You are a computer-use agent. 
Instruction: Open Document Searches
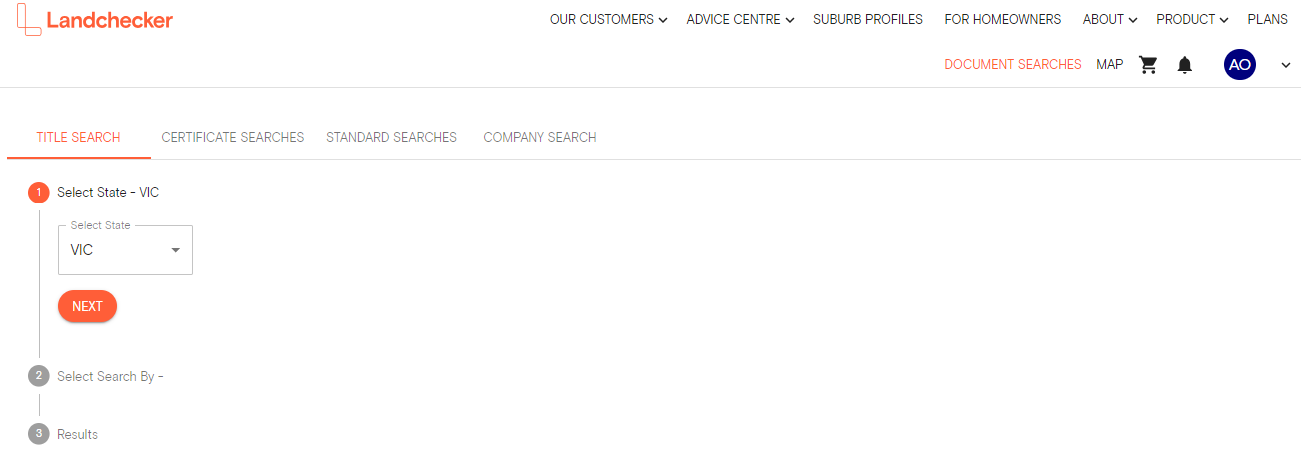click(1013, 64)
